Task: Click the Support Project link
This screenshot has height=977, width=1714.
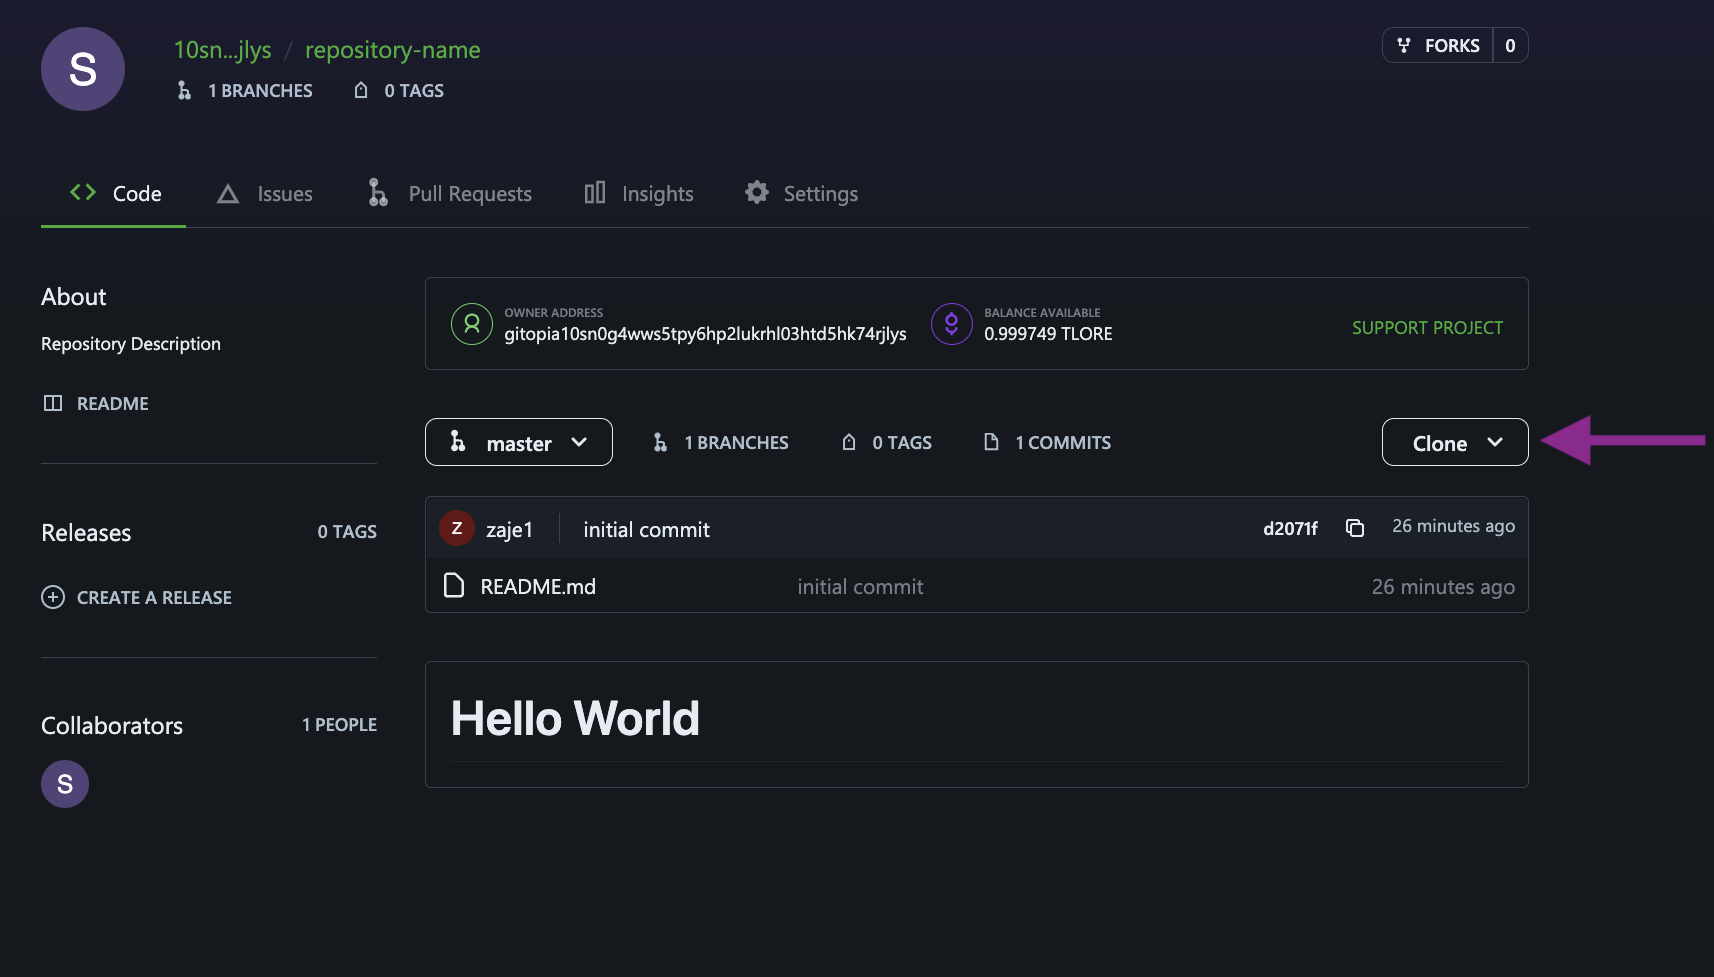Action: point(1427,328)
